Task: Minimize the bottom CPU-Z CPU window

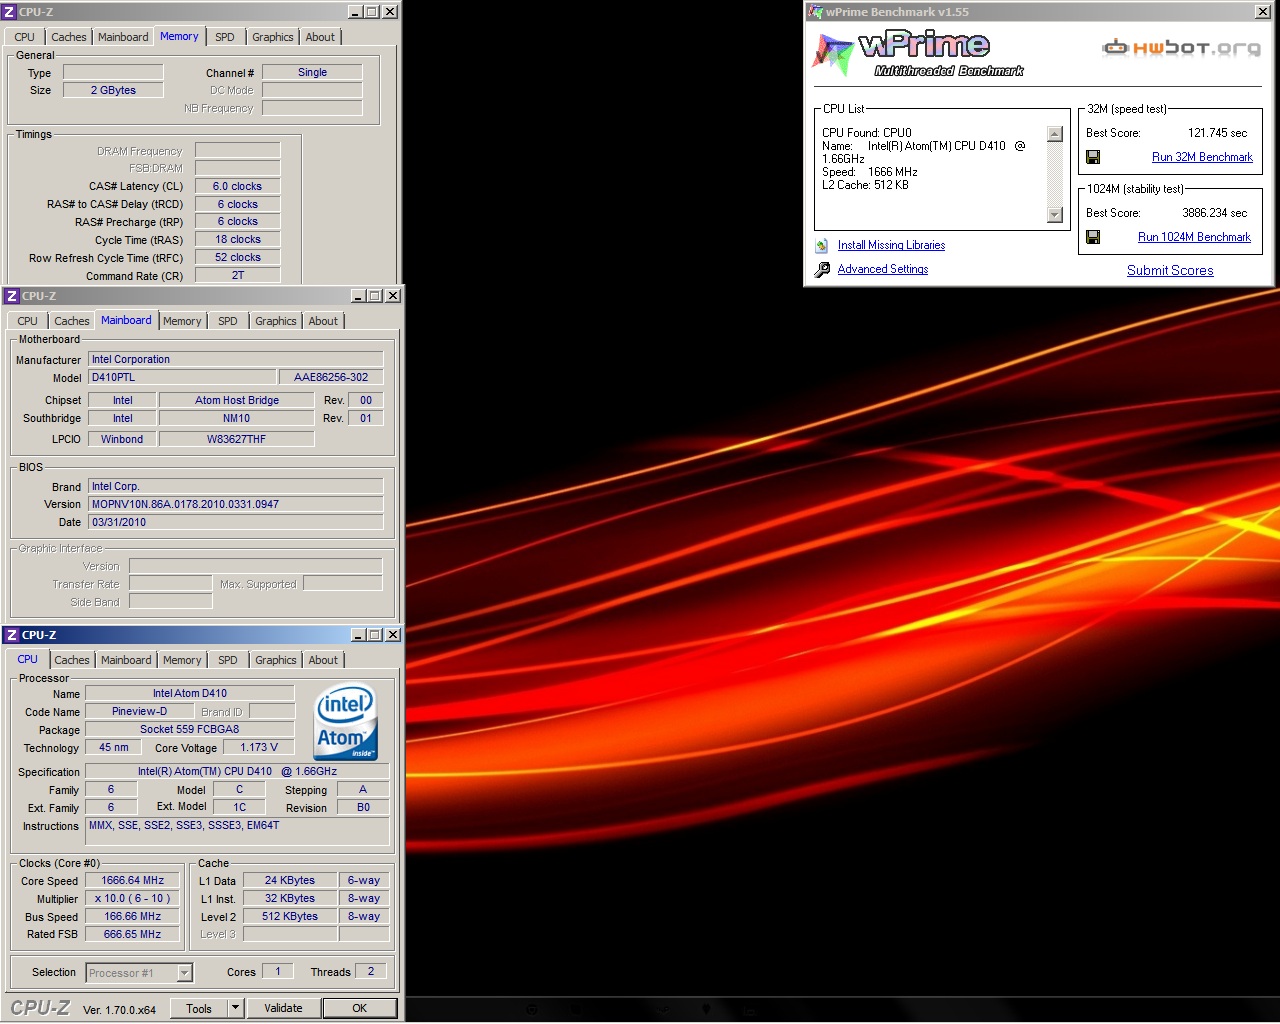Action: coord(359,635)
